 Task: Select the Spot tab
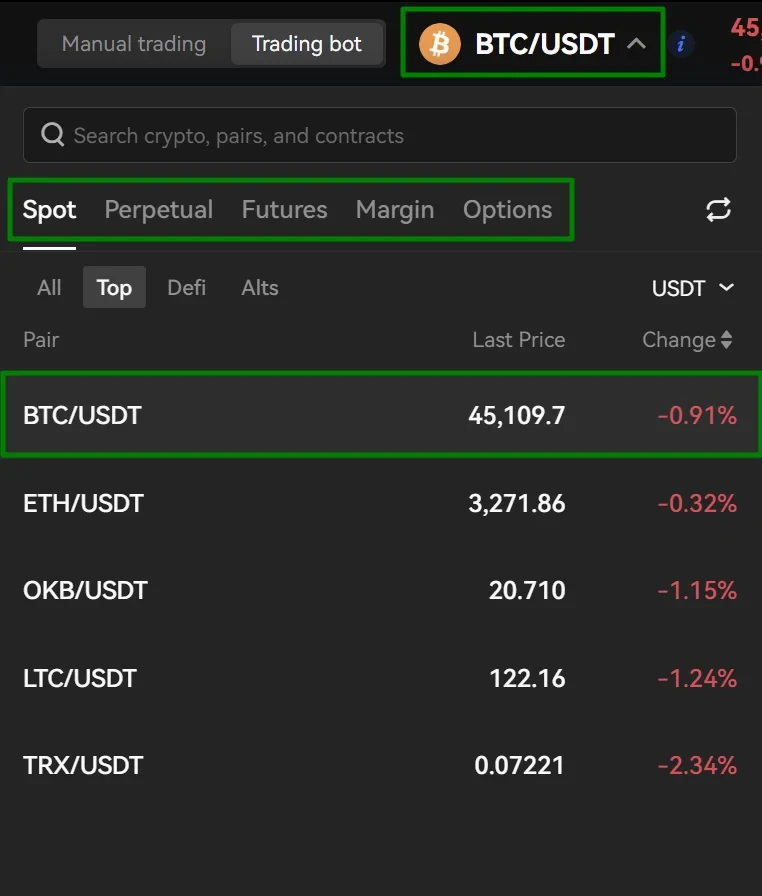coord(49,210)
